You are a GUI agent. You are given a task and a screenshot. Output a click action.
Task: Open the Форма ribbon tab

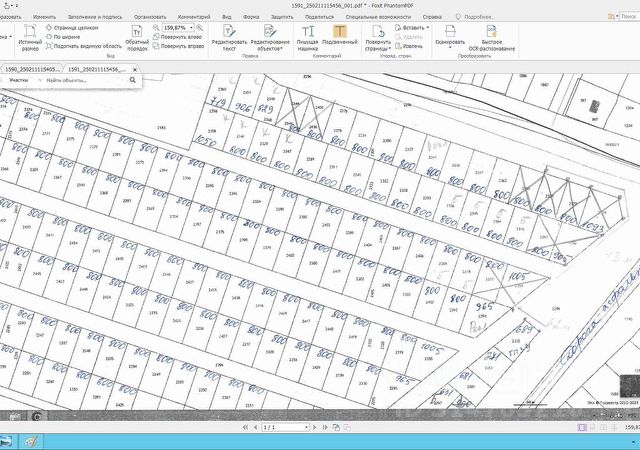pos(251,17)
